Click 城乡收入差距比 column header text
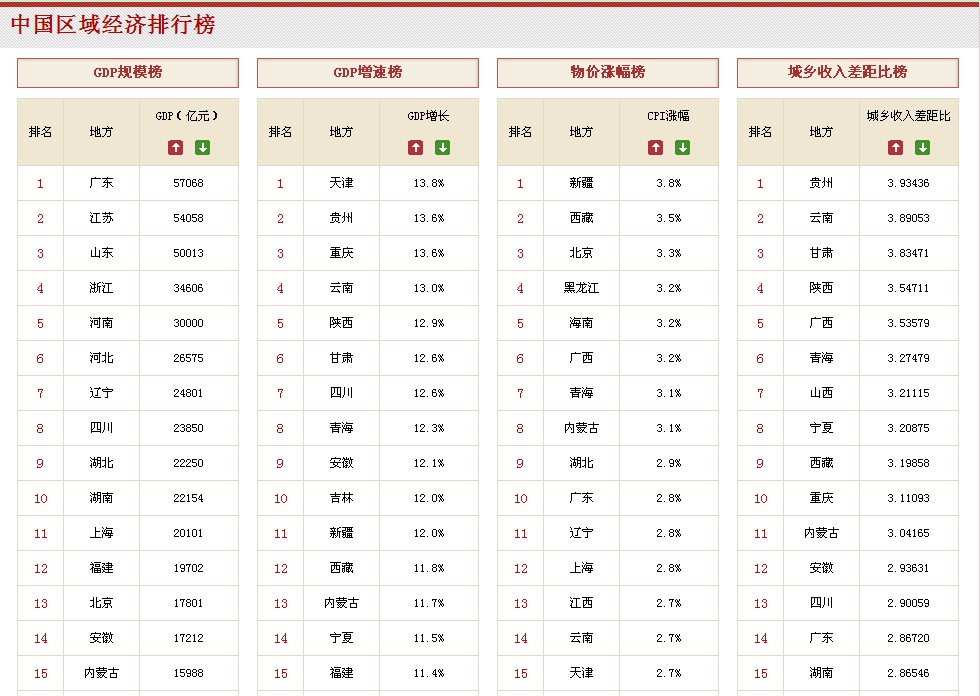 (909, 116)
